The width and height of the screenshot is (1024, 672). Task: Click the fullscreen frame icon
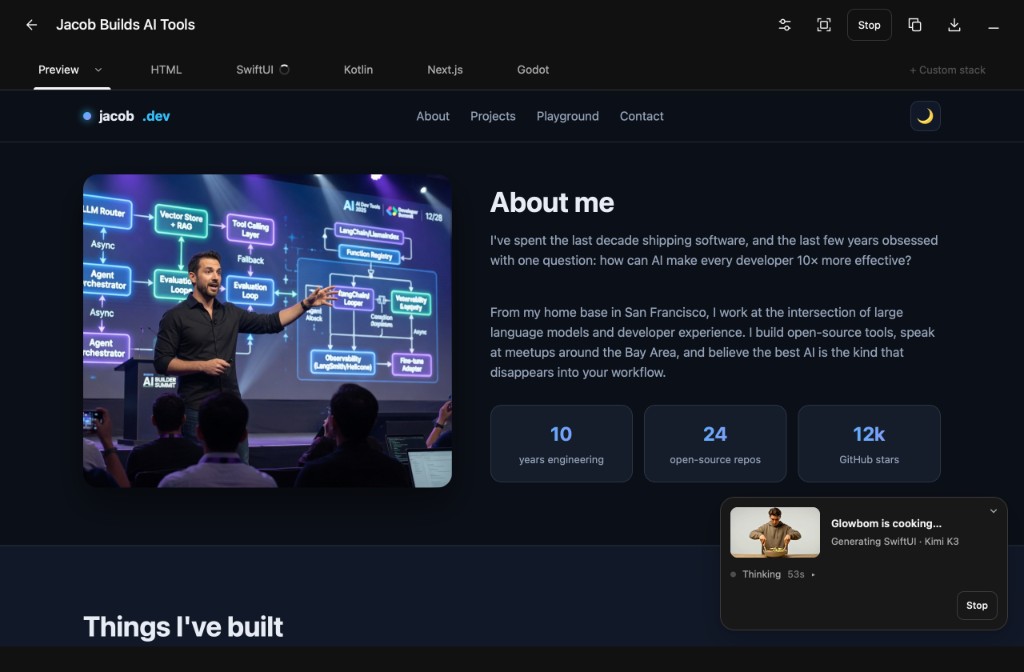click(824, 25)
